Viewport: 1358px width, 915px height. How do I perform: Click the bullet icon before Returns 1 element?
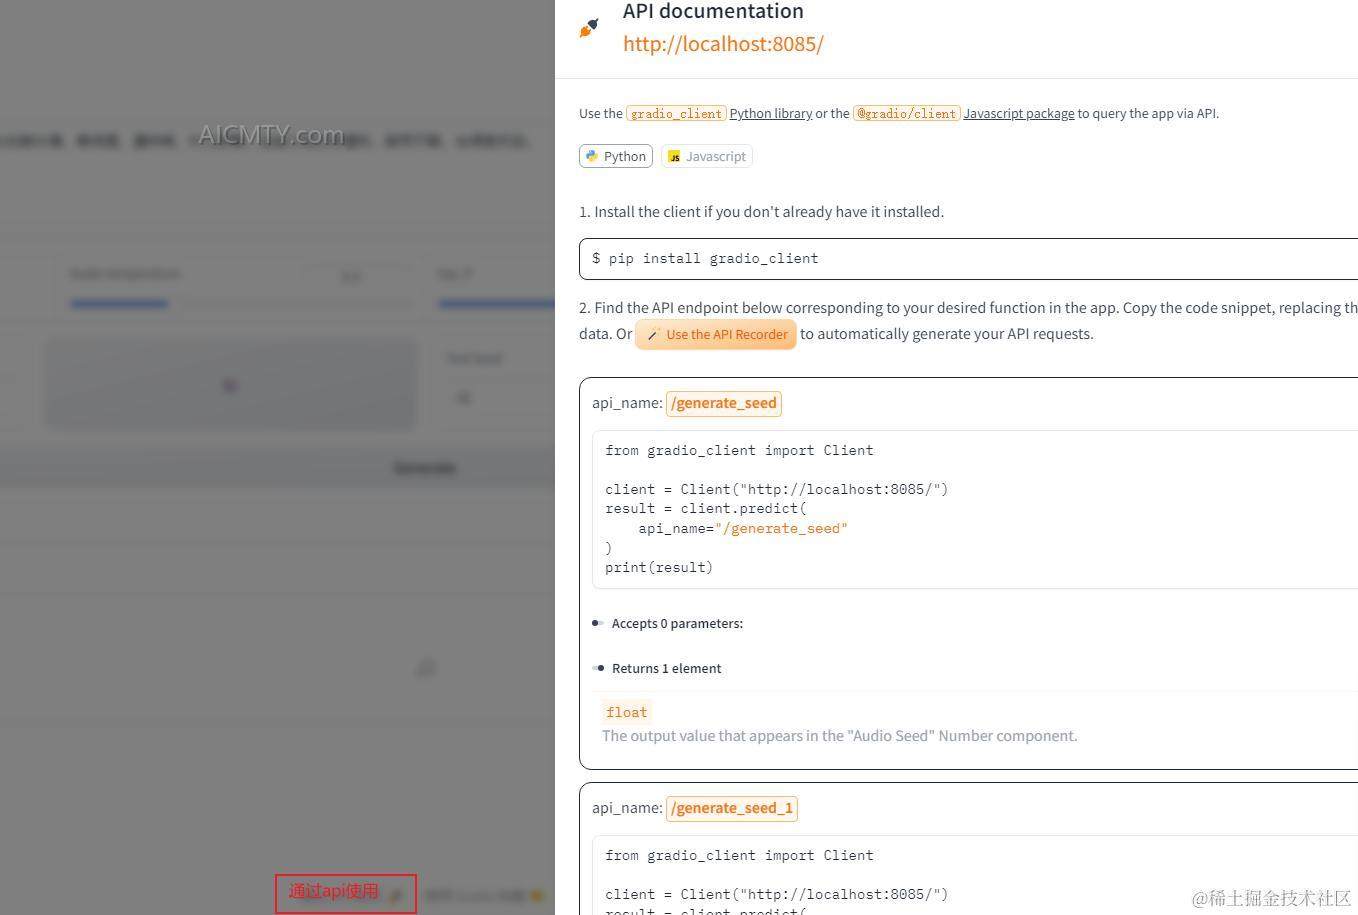[x=598, y=668]
